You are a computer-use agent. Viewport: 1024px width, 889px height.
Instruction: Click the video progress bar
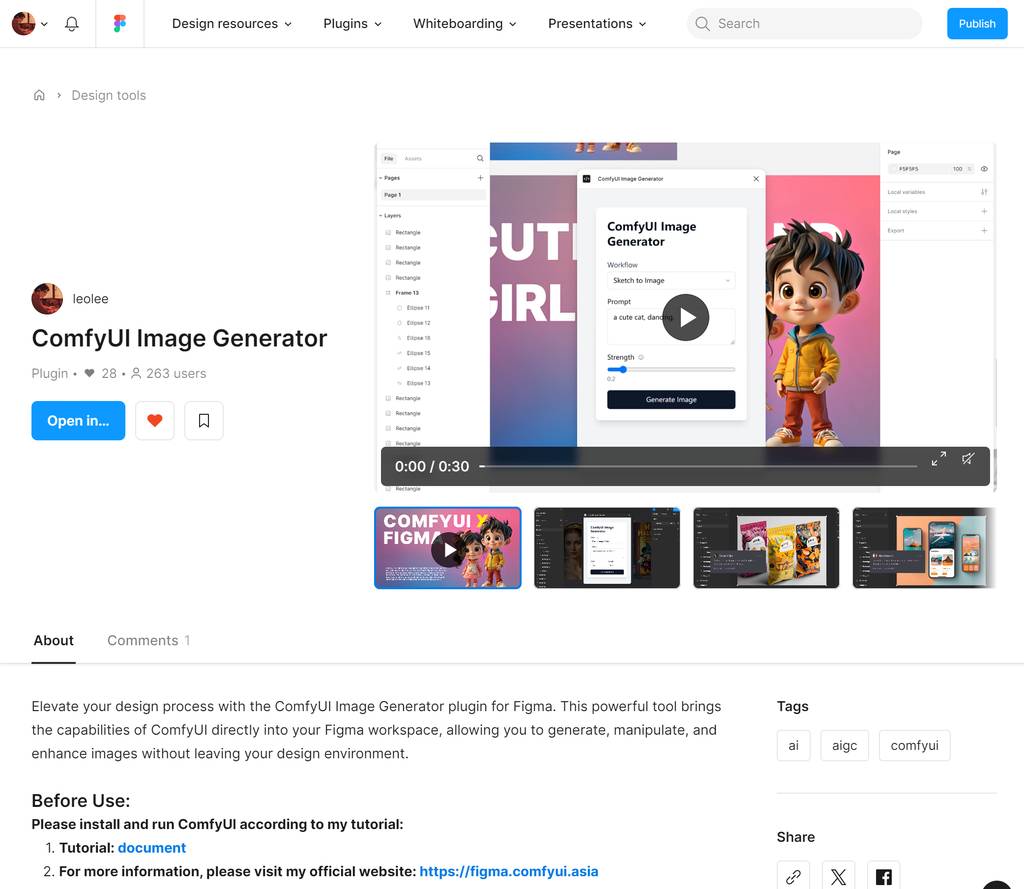point(698,466)
